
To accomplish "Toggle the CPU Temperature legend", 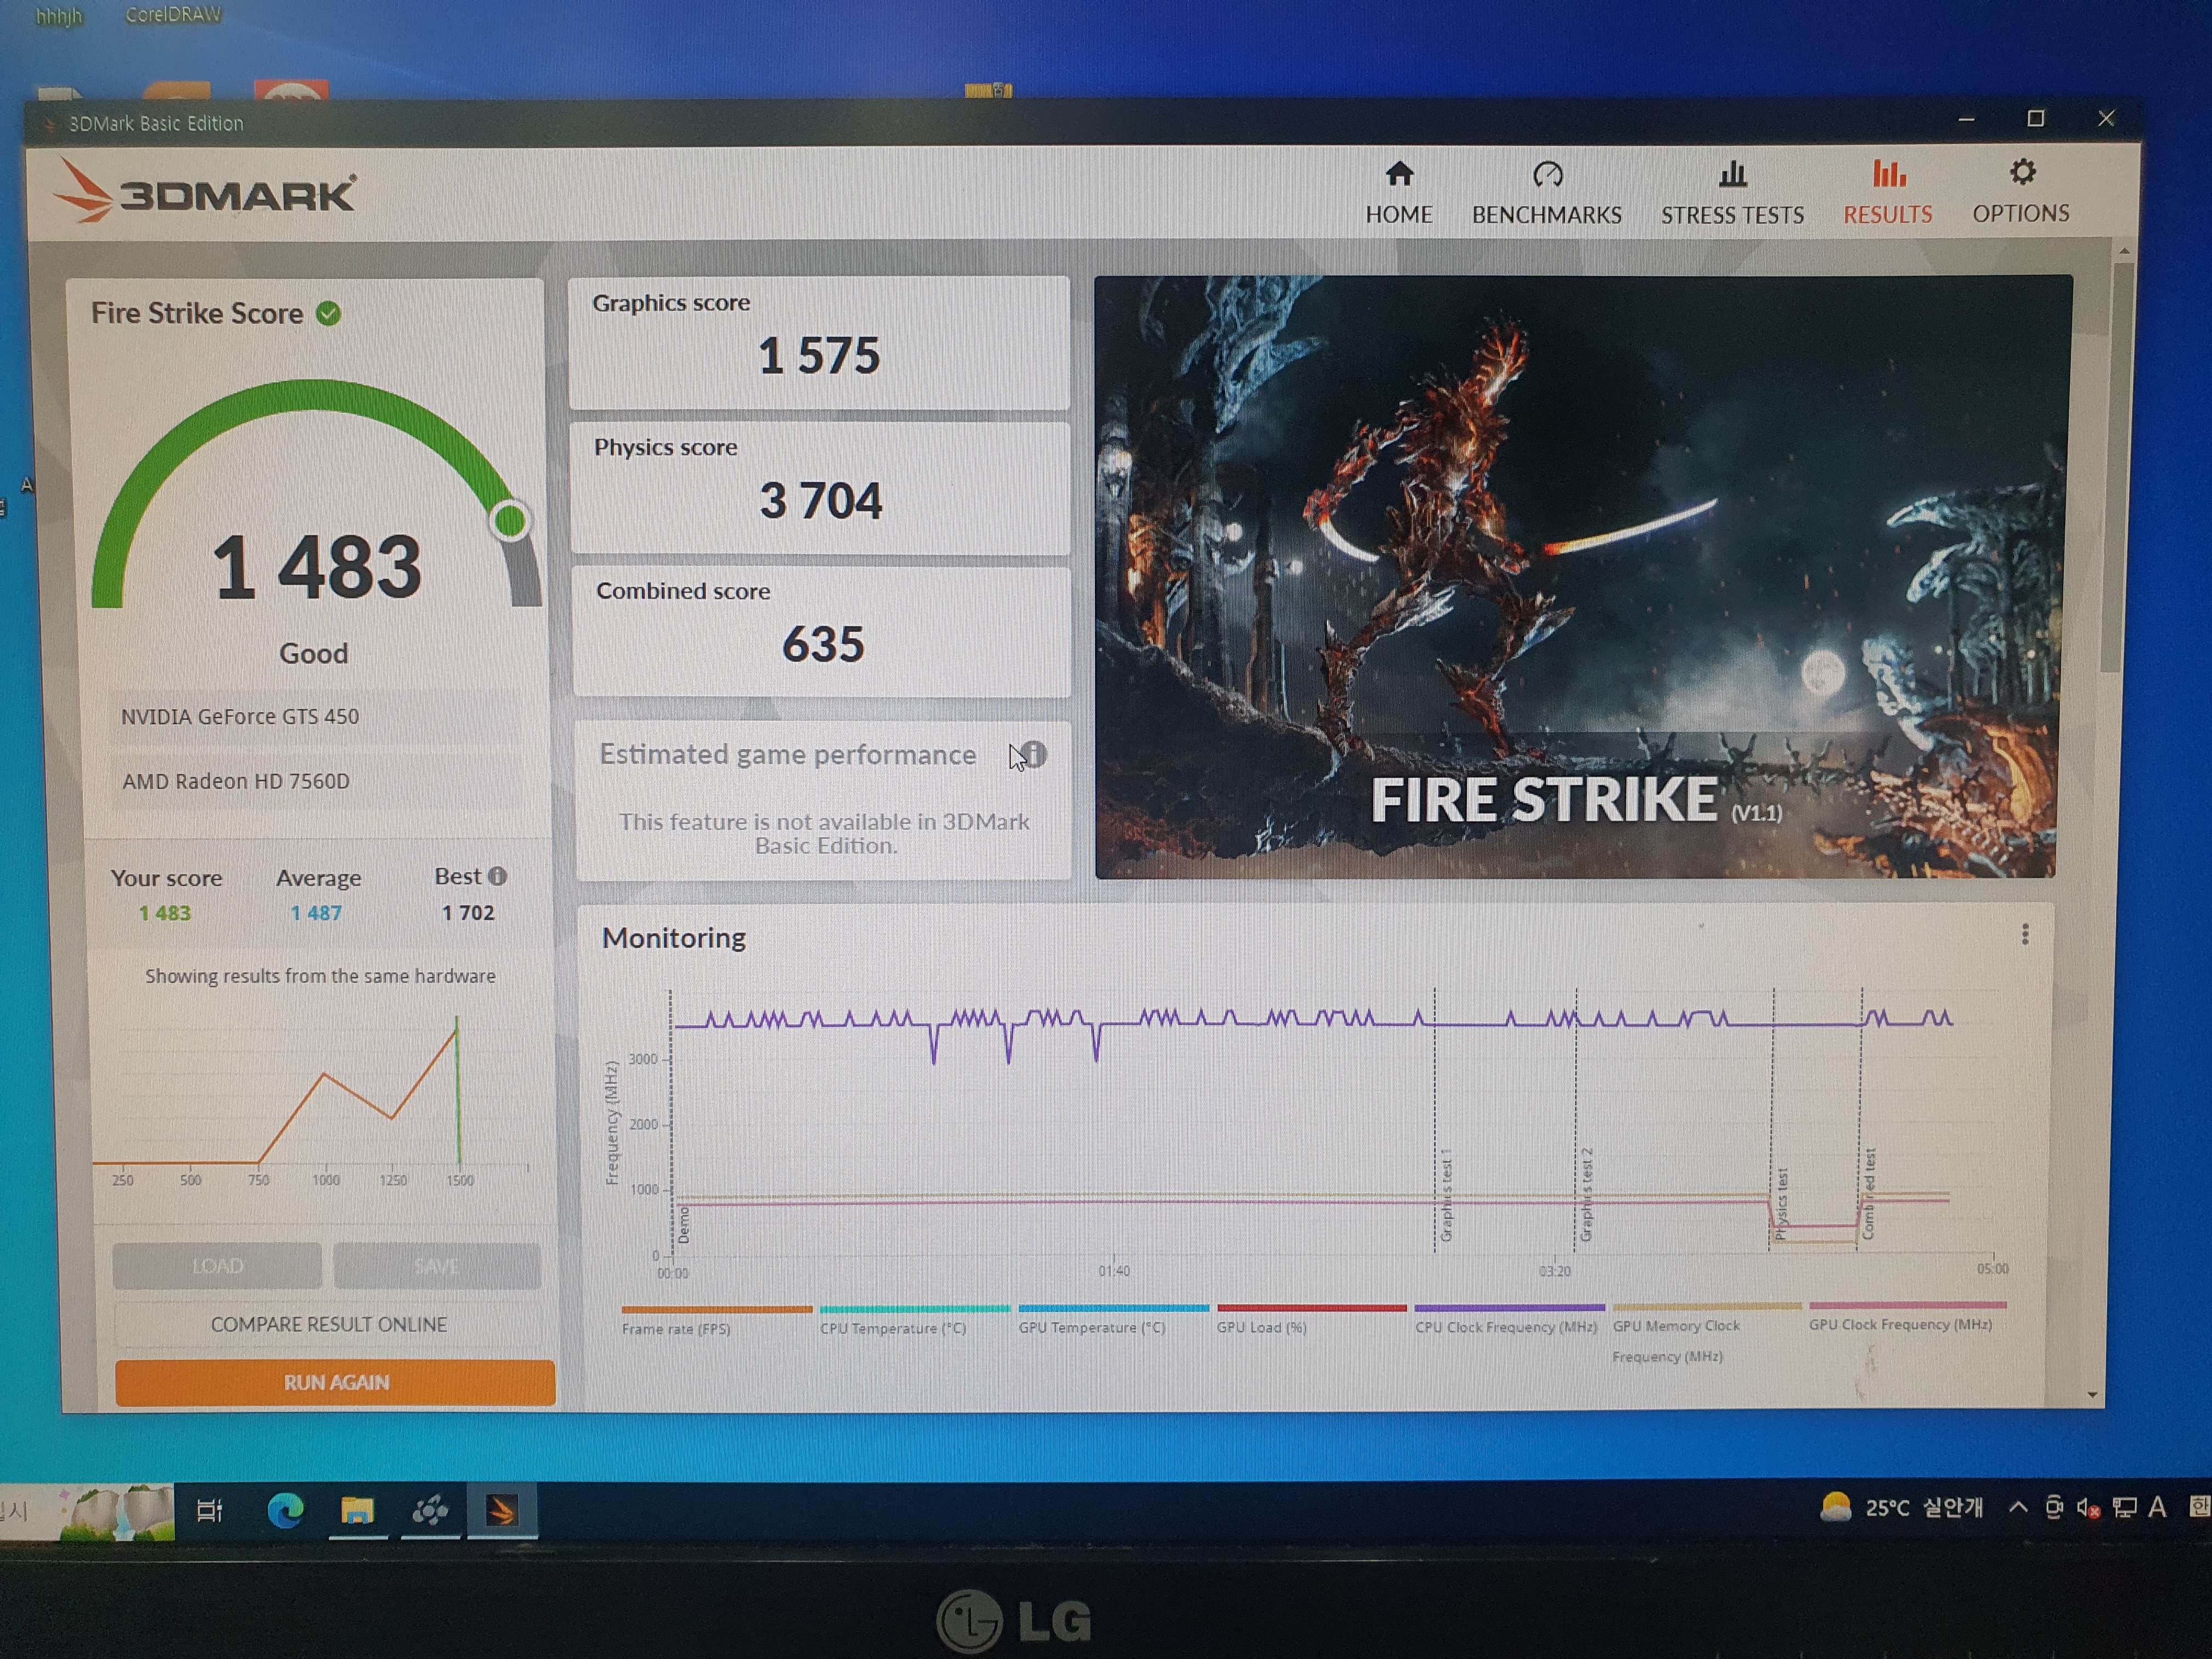I will (914, 1319).
